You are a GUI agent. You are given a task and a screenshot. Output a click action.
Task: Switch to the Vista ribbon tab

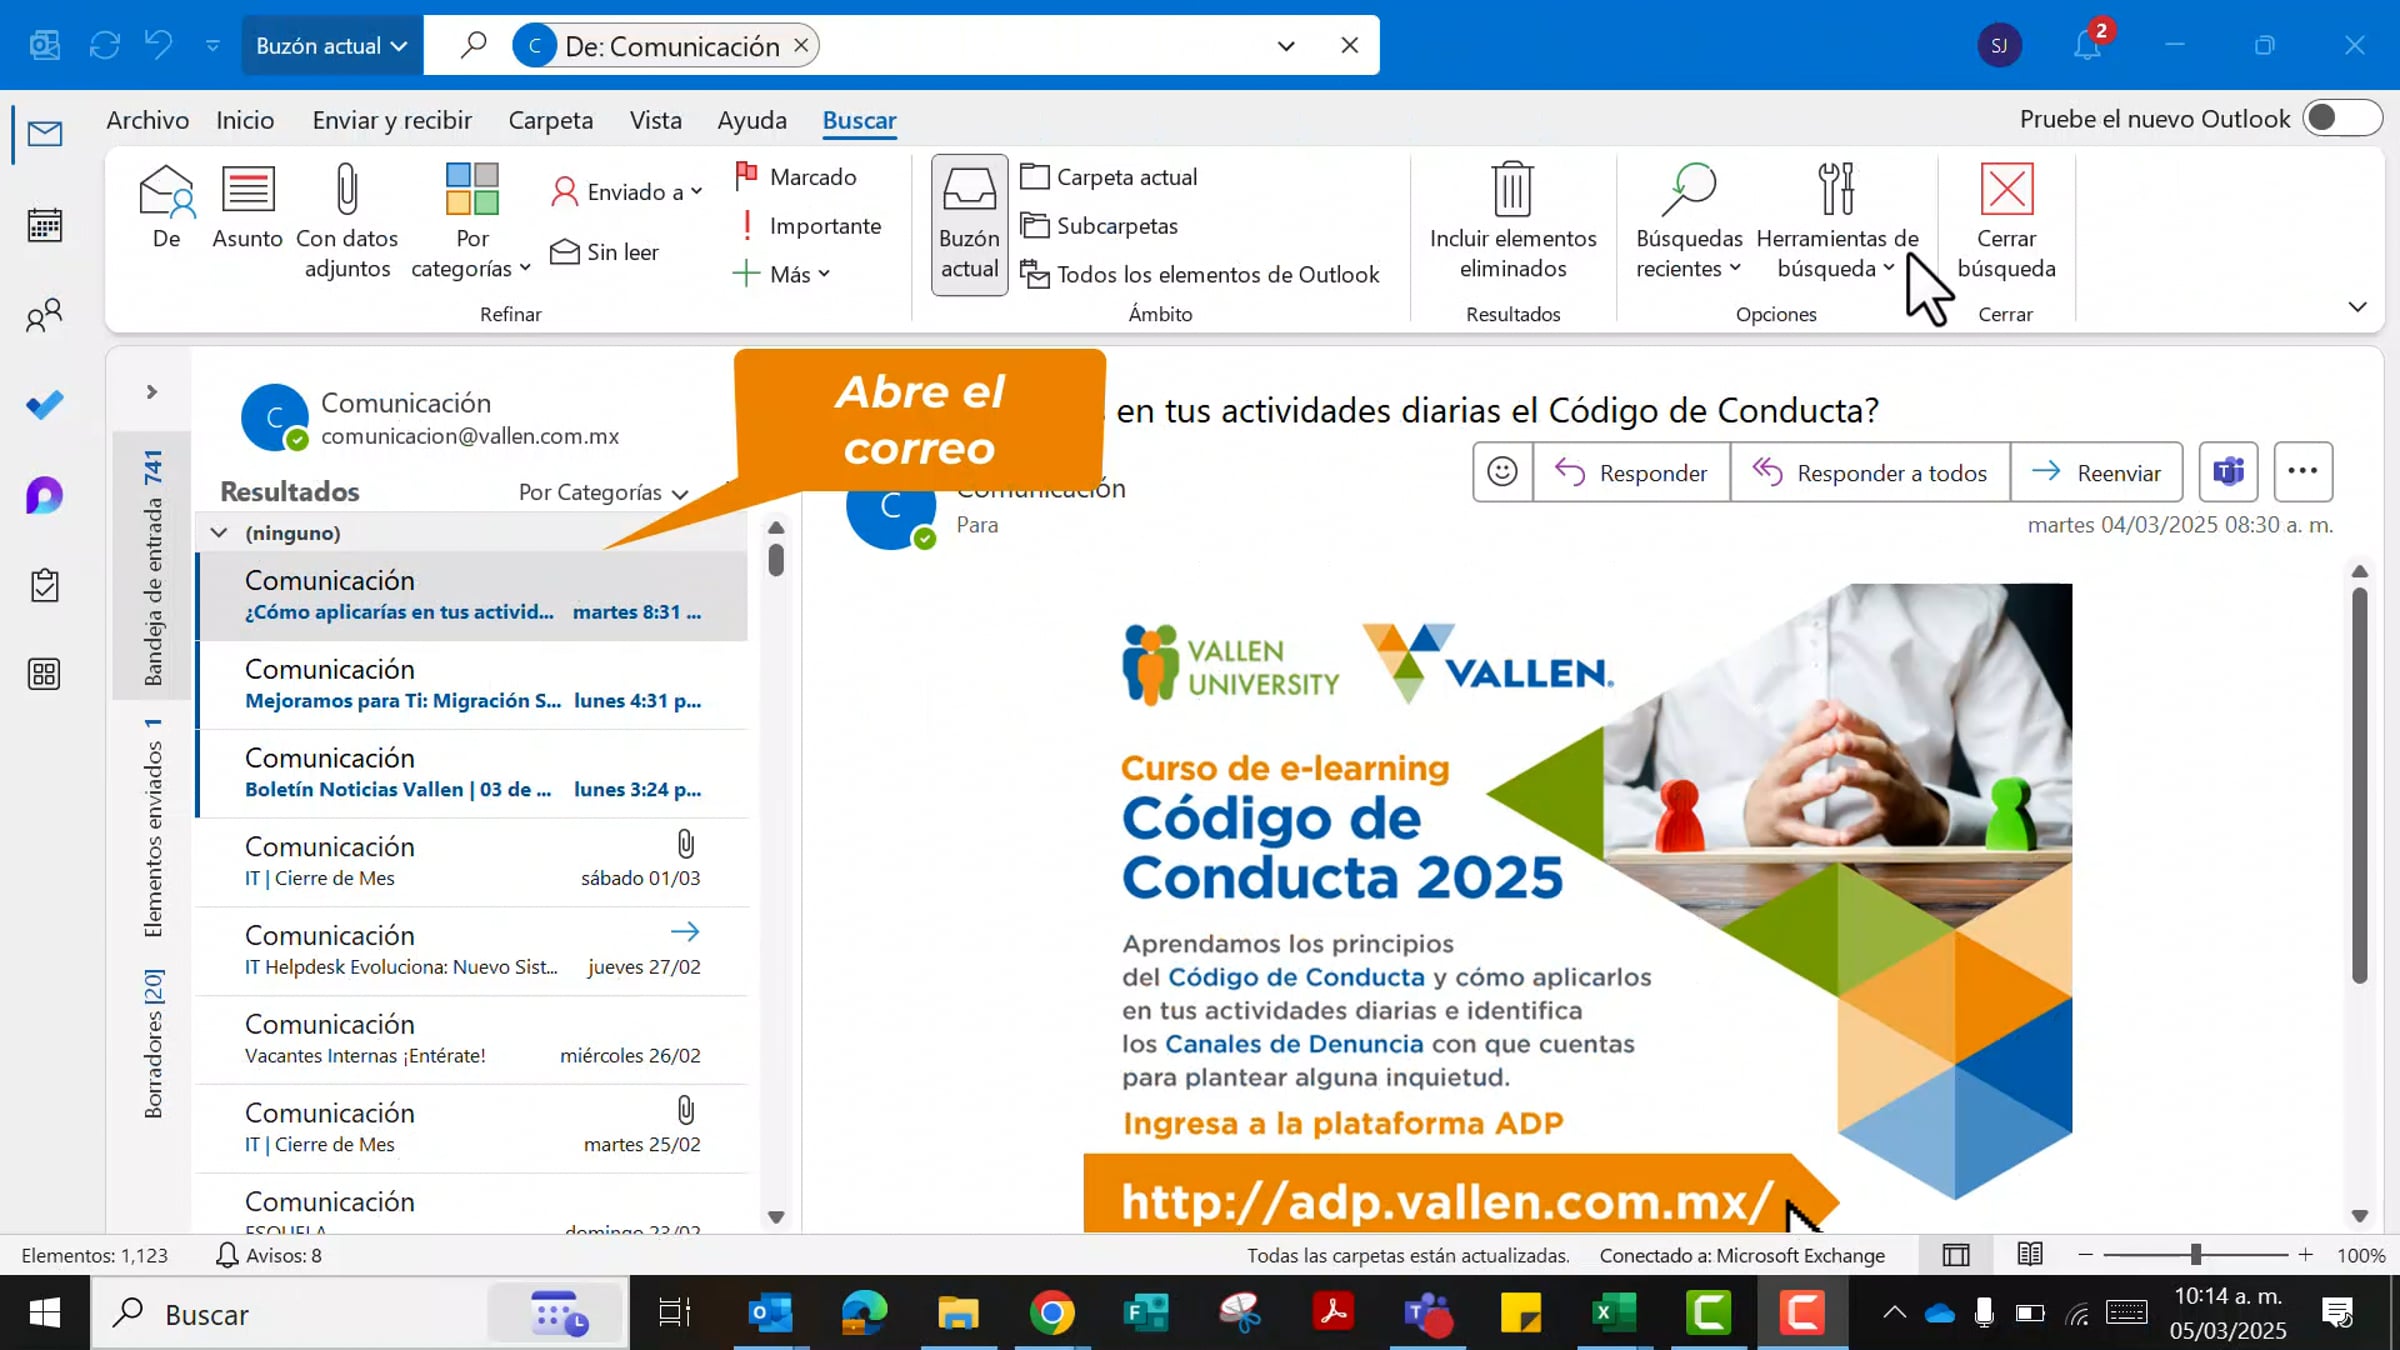655,120
